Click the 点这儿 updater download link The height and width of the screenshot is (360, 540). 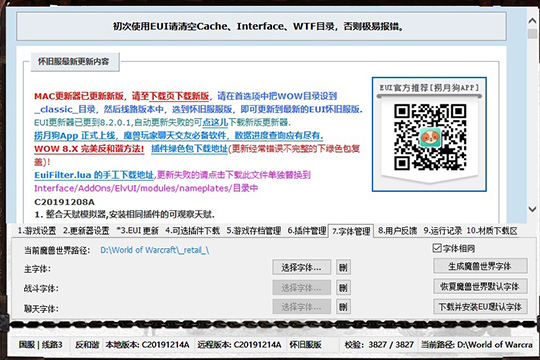(215, 122)
